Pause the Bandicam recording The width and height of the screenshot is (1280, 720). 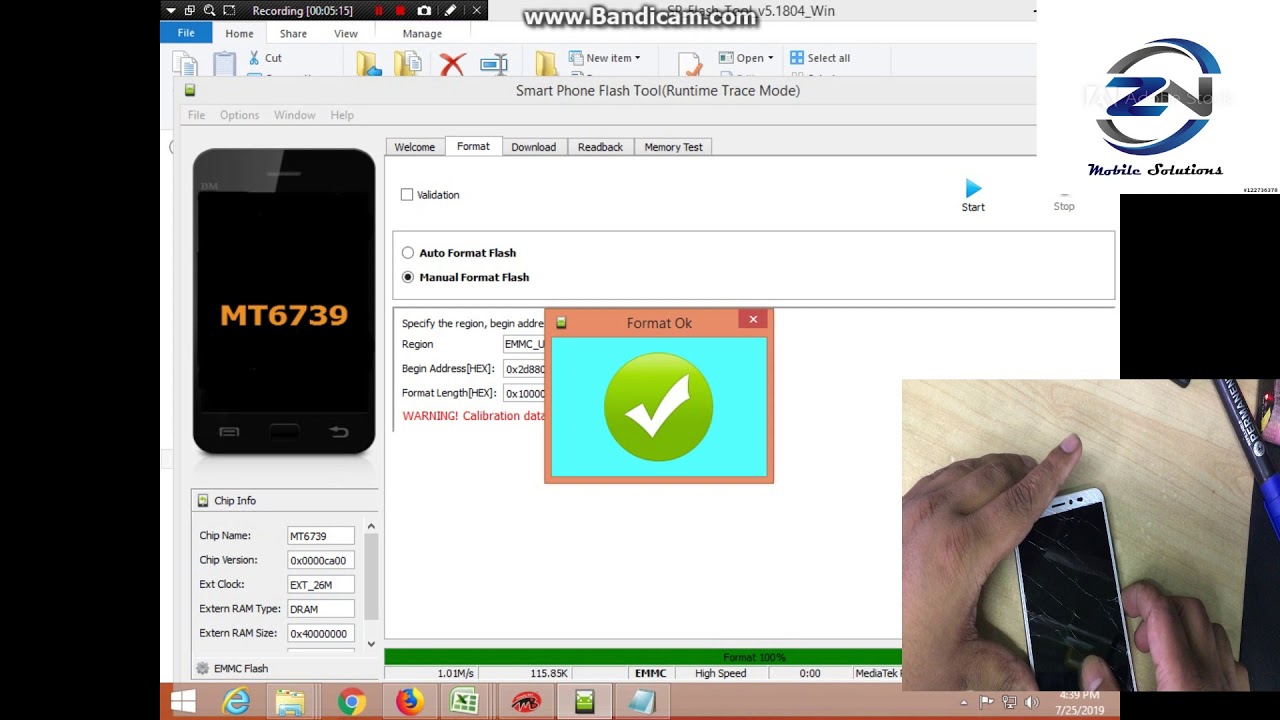pos(379,11)
